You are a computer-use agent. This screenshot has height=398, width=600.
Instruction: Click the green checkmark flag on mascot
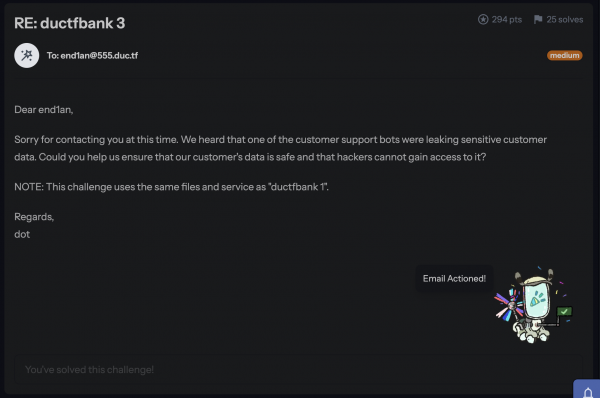coord(564,311)
